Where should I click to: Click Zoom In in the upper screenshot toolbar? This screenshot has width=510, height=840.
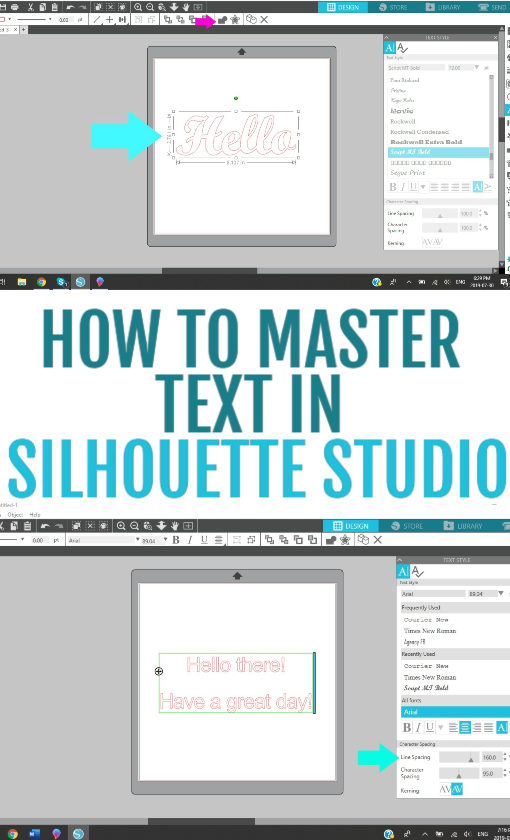[x=138, y=7]
